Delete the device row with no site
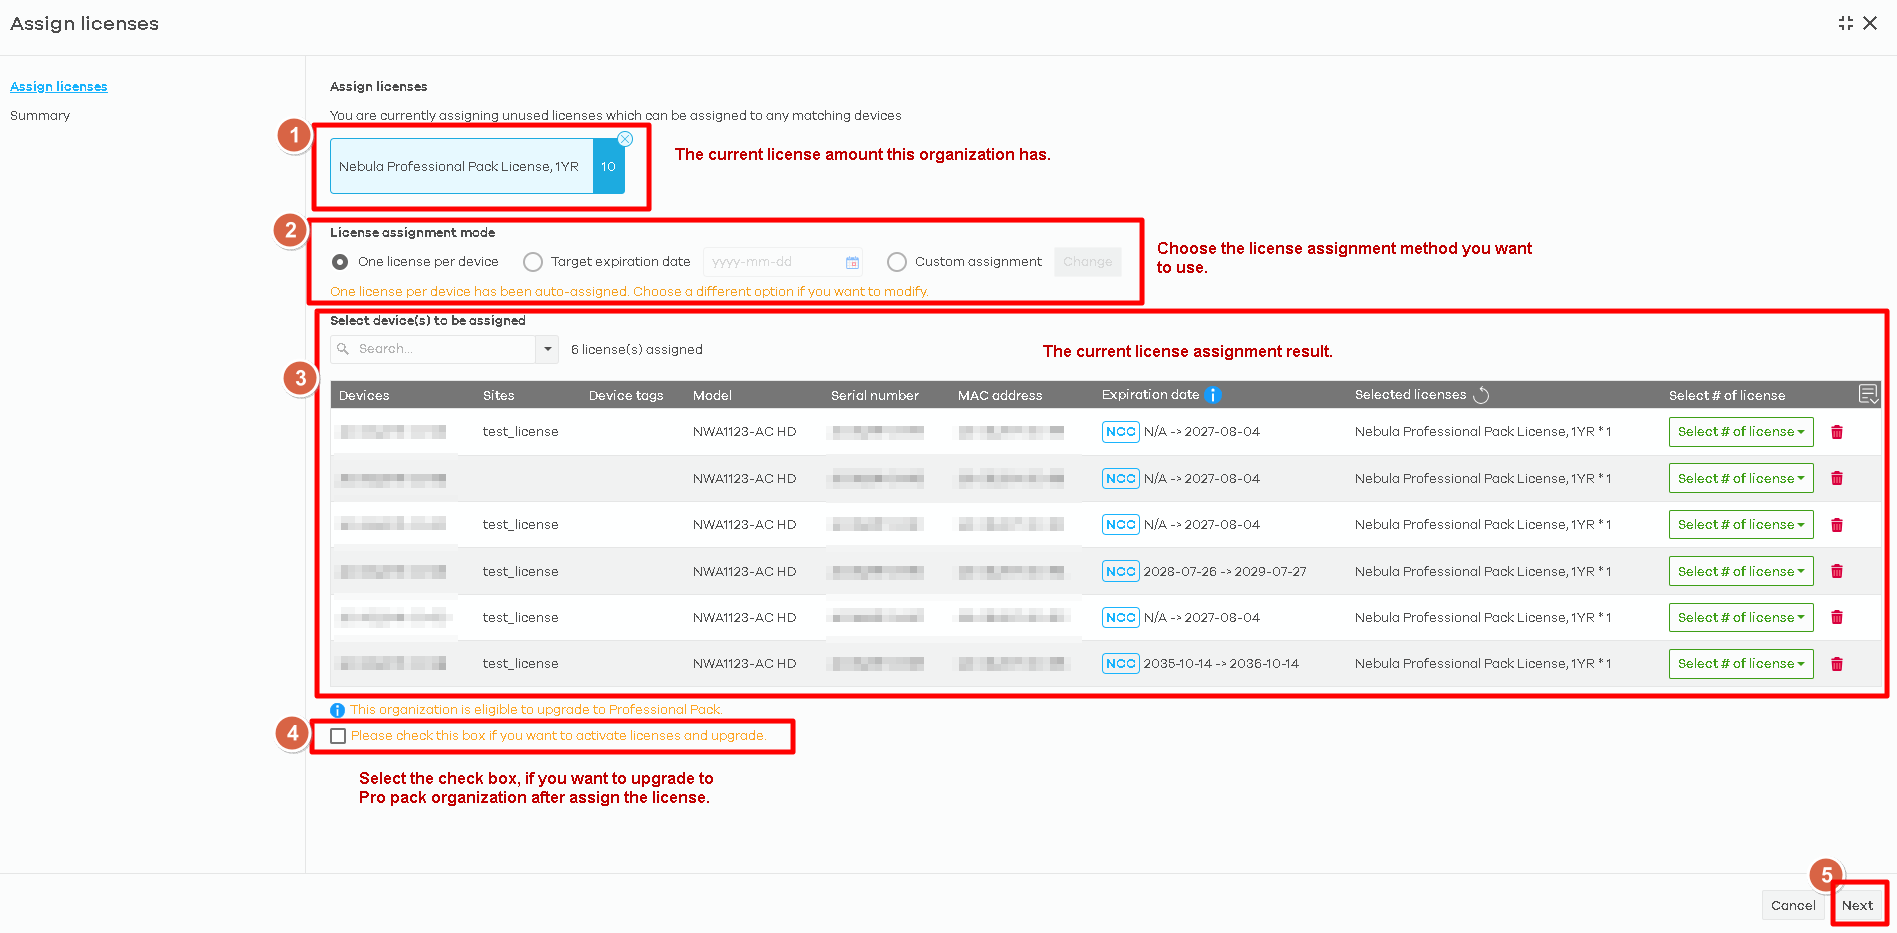 coord(1837,478)
